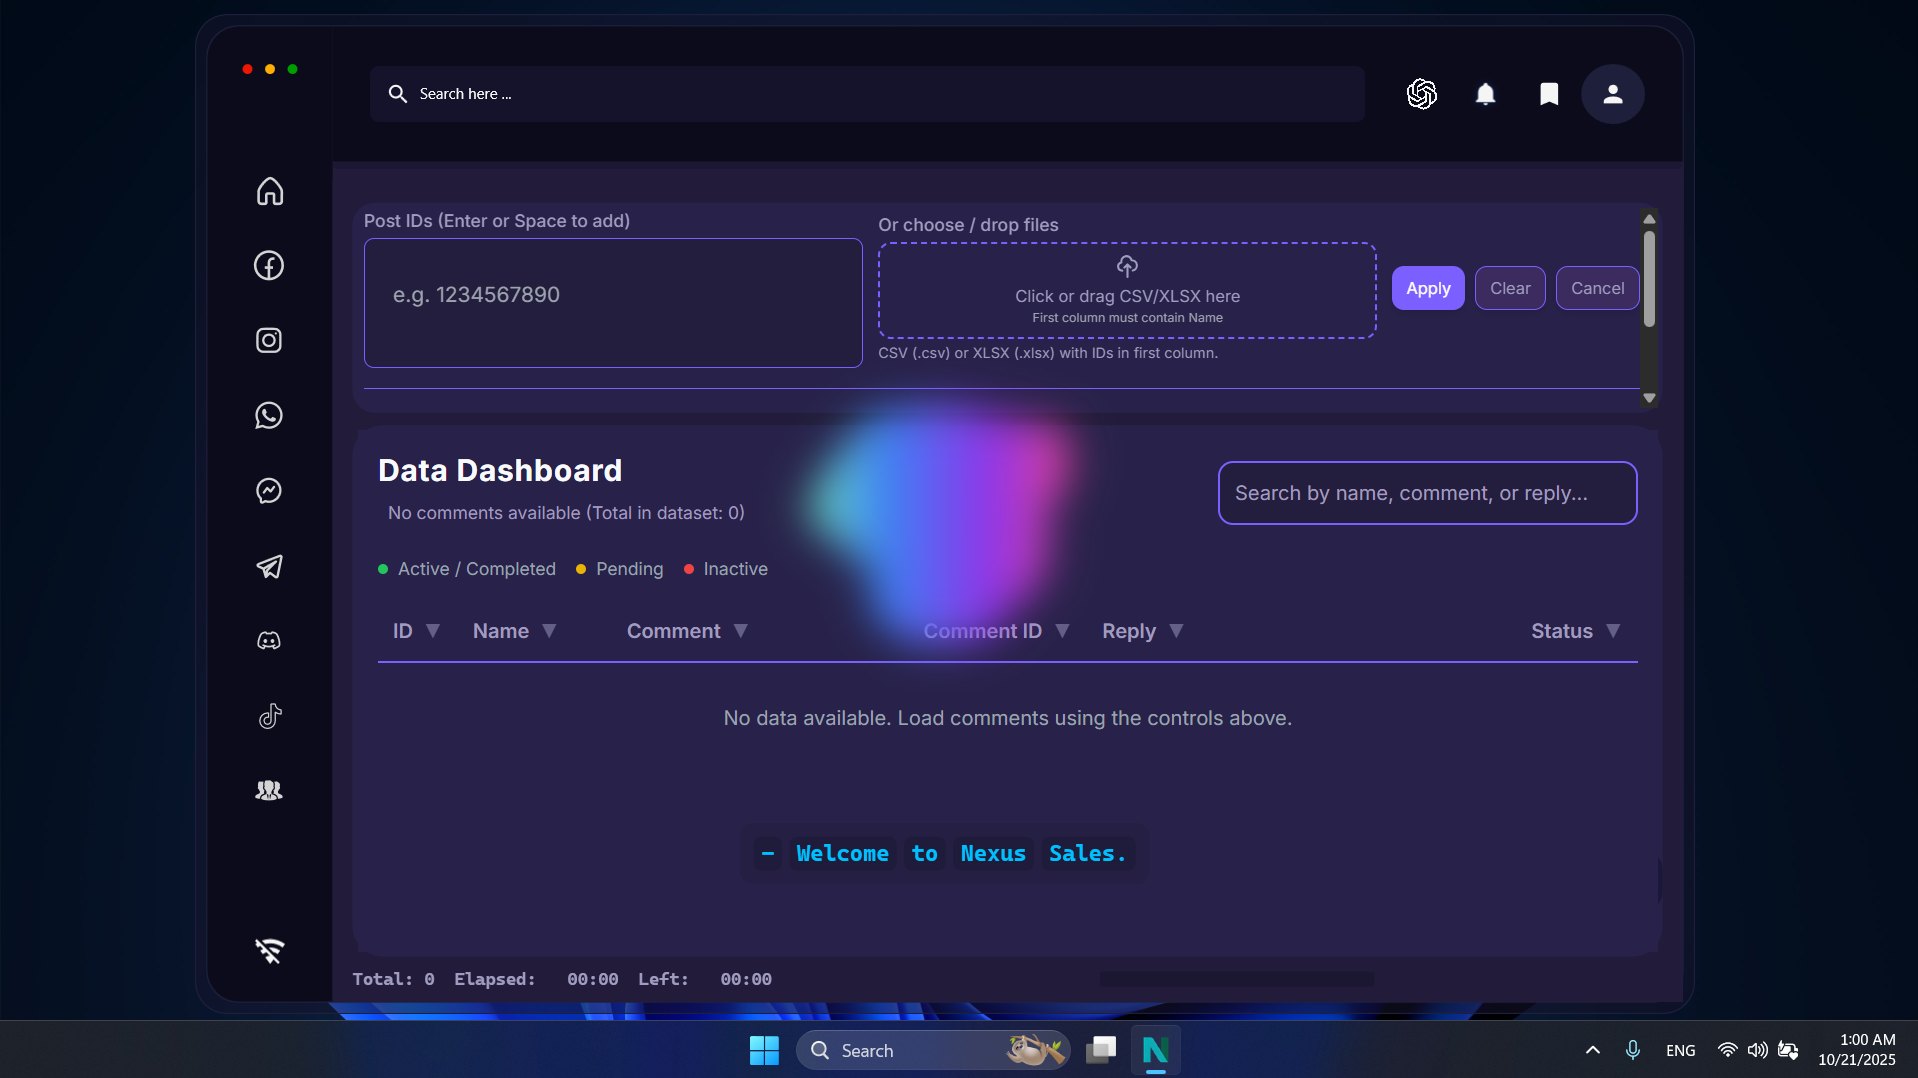This screenshot has width=1918, height=1078.
Task: Open the Status column sort dropdown
Action: click(x=1613, y=631)
